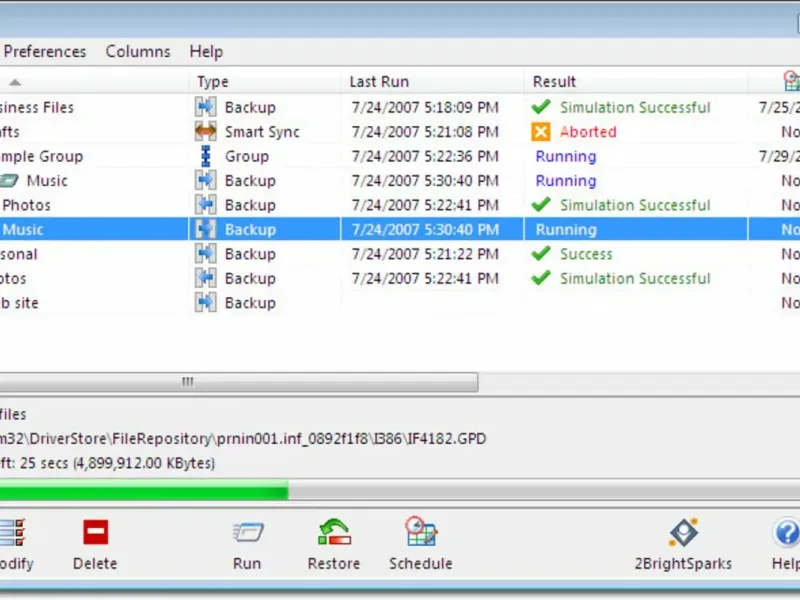
Task: Click the Smart Sync orange arrows icon
Action: pyautogui.click(x=205, y=131)
